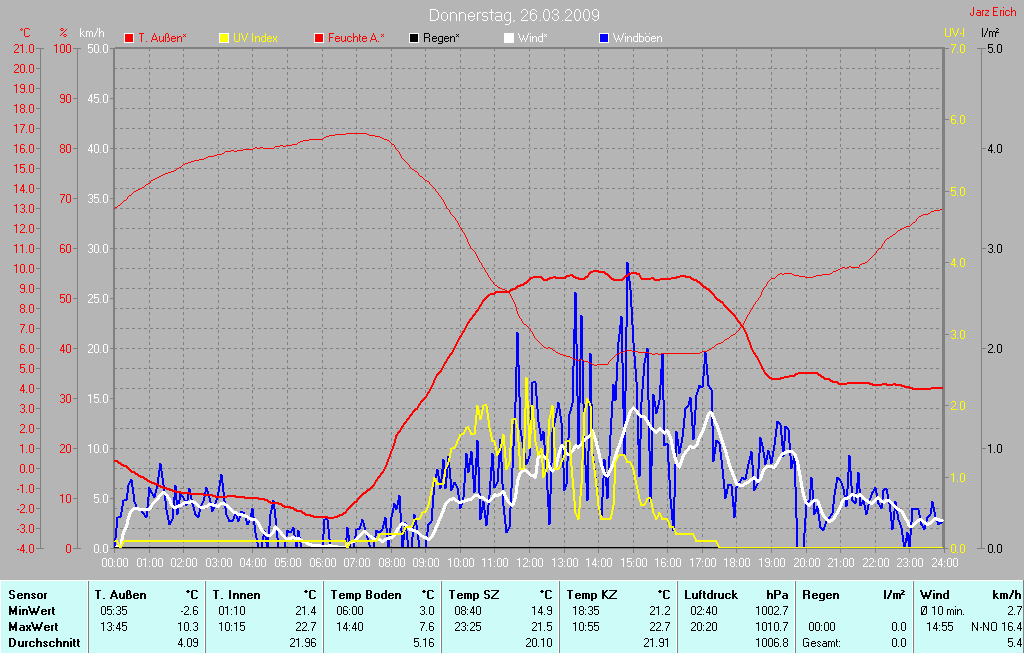
Task: Click the Luftdruck minimum value 1002.7
Action: (771, 611)
